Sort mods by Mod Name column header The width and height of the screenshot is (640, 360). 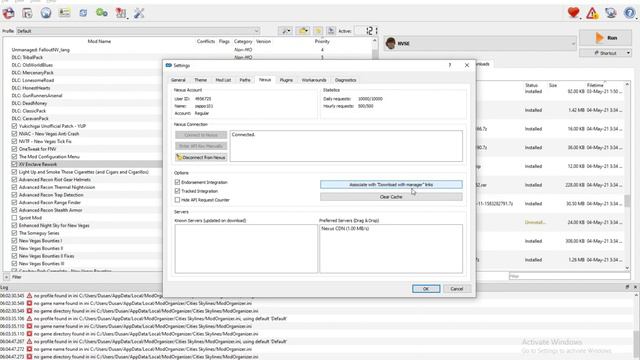tap(99, 41)
